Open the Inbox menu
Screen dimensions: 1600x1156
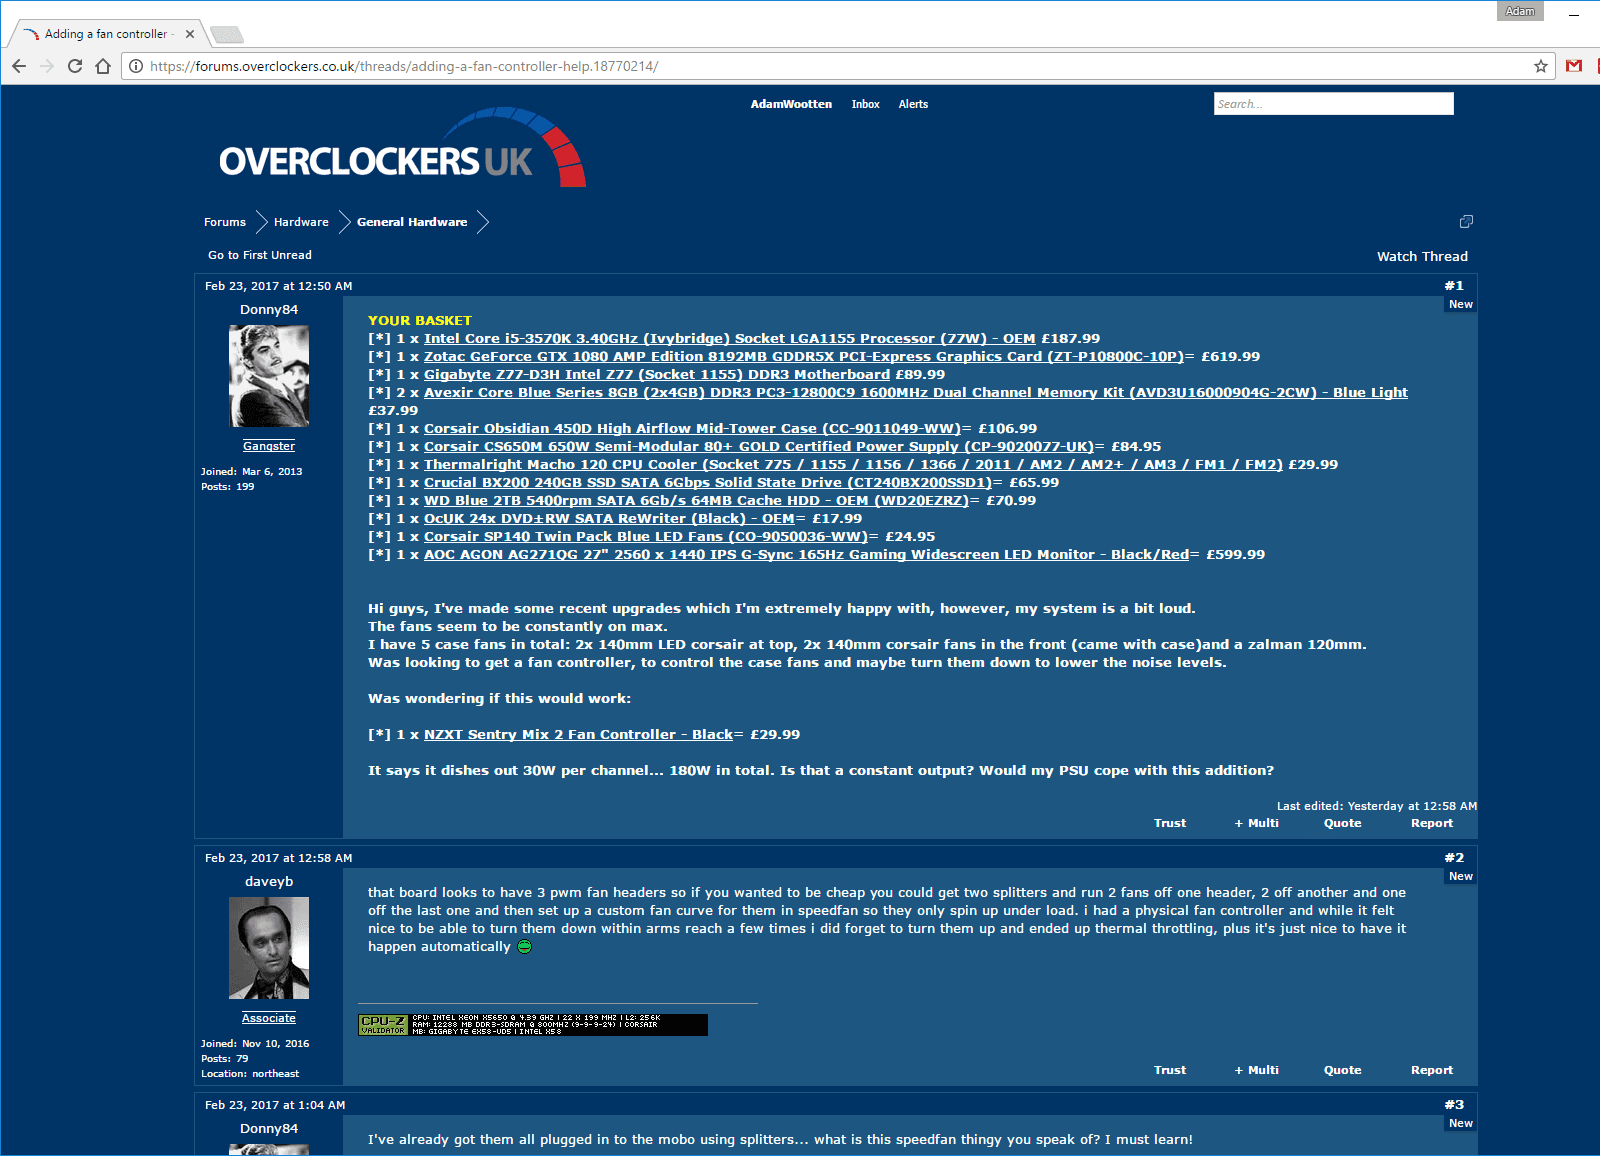(865, 104)
